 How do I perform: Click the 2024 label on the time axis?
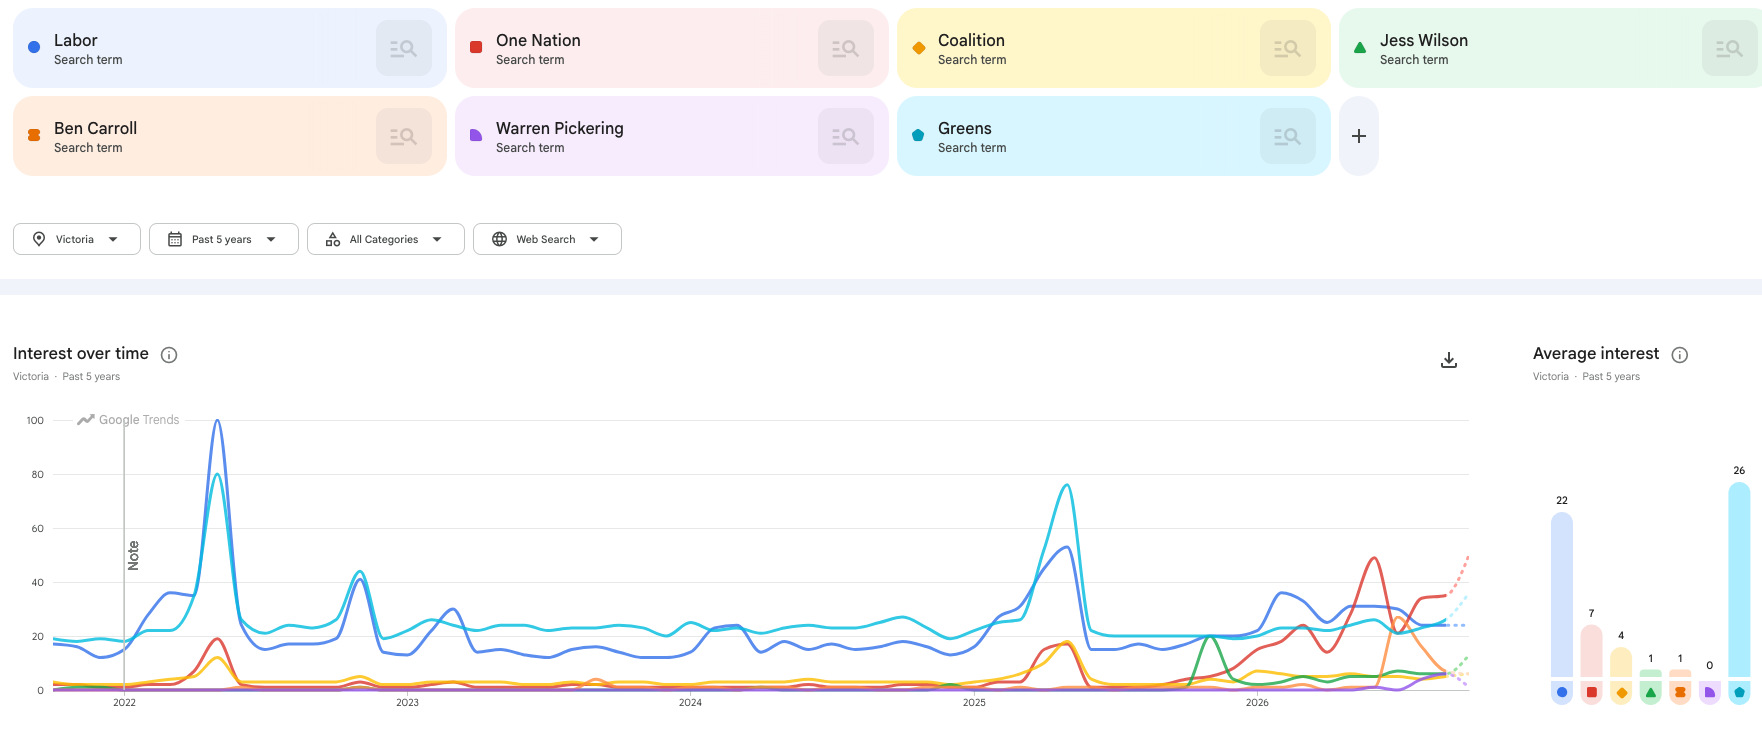(x=690, y=703)
